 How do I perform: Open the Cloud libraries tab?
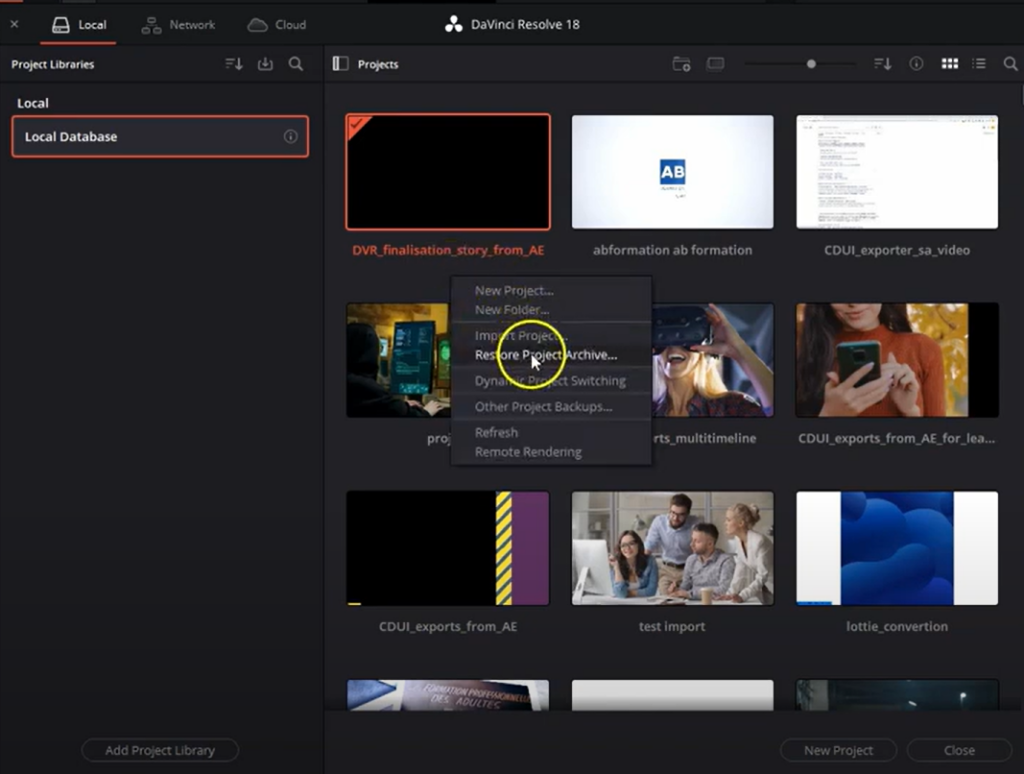click(277, 24)
